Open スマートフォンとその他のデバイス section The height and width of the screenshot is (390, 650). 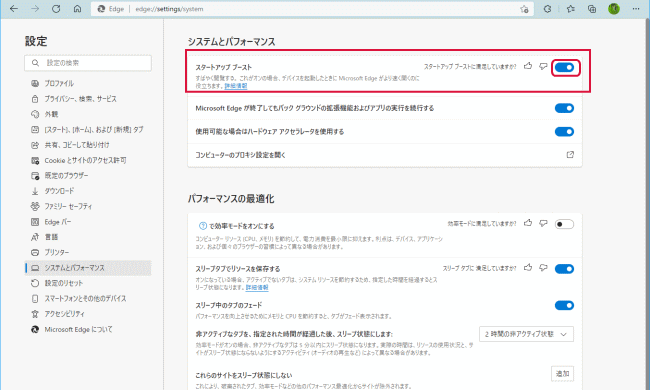[x=88, y=298]
